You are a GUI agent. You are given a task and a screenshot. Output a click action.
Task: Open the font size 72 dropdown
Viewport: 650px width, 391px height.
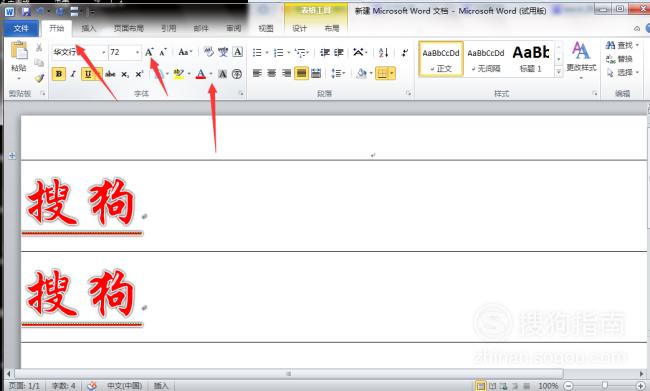[137, 53]
